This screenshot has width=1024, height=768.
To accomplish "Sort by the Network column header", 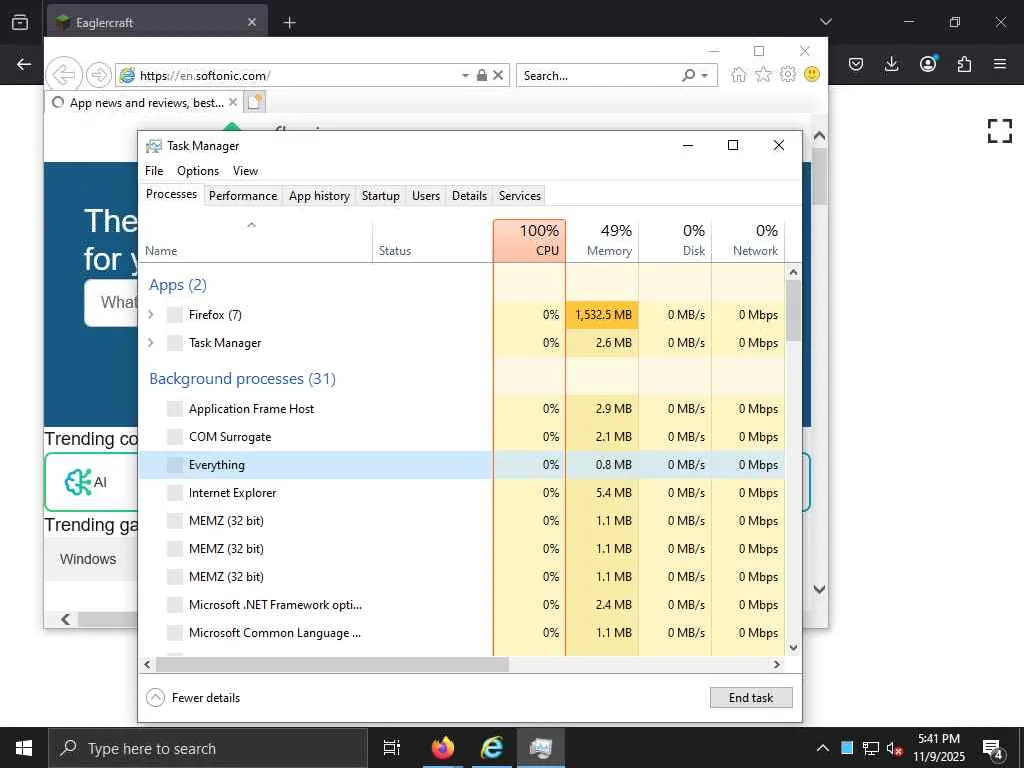I will pyautogui.click(x=748, y=240).
